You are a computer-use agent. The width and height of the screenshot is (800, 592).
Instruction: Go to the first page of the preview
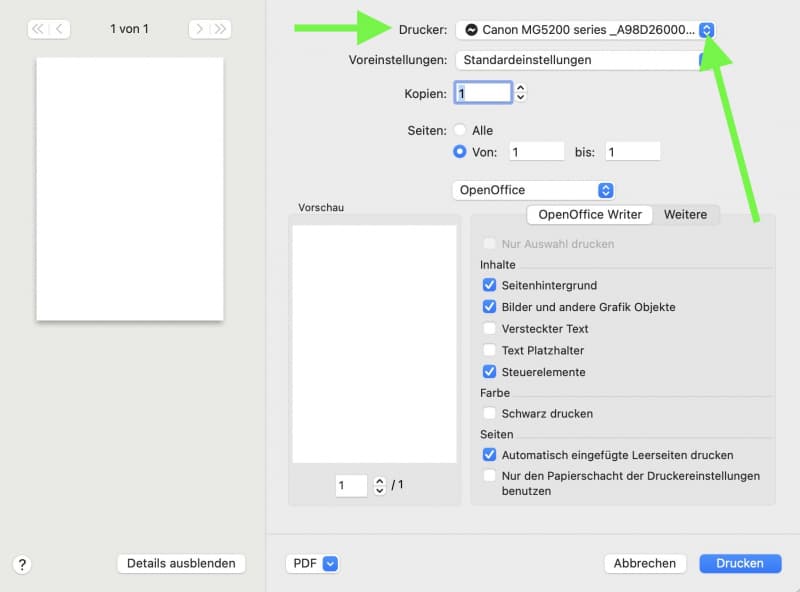pos(38,29)
